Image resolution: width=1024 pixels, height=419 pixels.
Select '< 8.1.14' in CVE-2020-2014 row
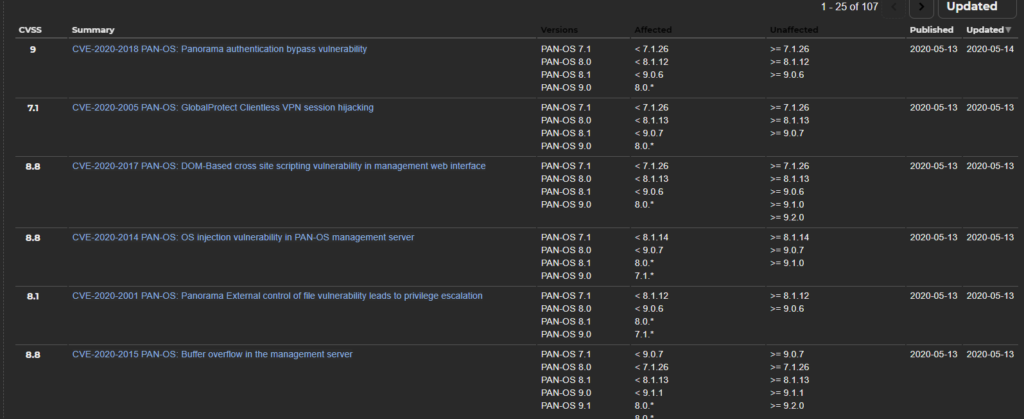(x=651, y=238)
